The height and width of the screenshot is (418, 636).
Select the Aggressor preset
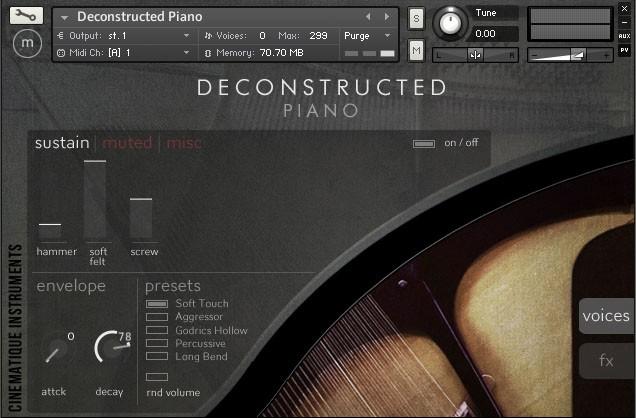(157, 317)
